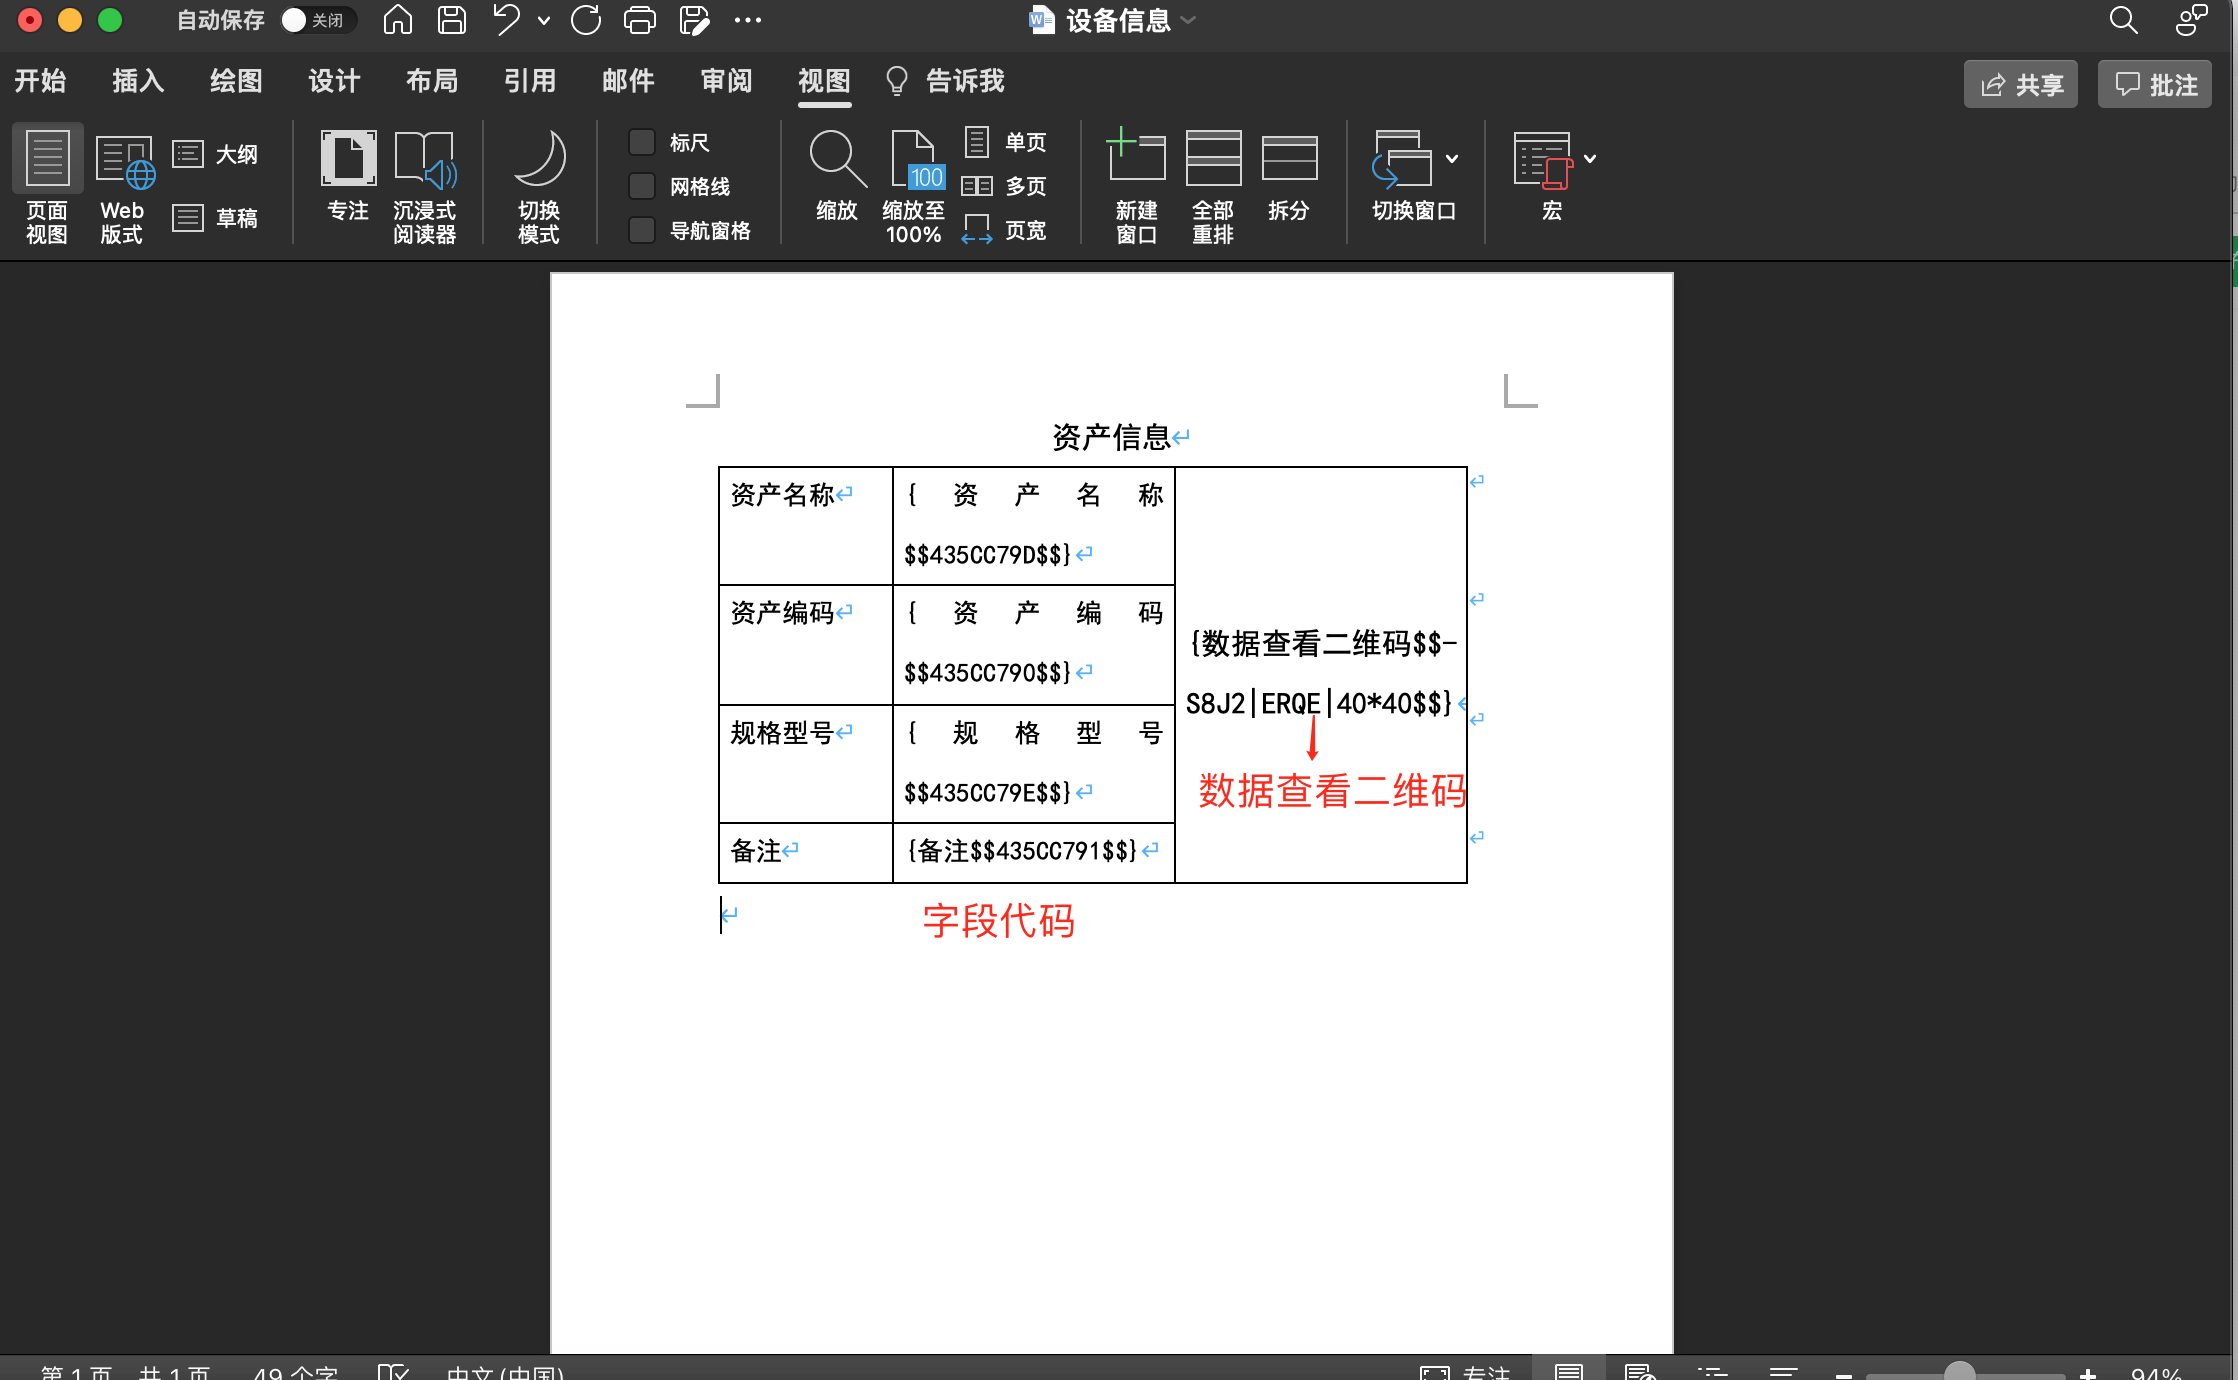The width and height of the screenshot is (2238, 1380).
Task: Click zoom out minus in status bar
Action: click(1844, 1375)
